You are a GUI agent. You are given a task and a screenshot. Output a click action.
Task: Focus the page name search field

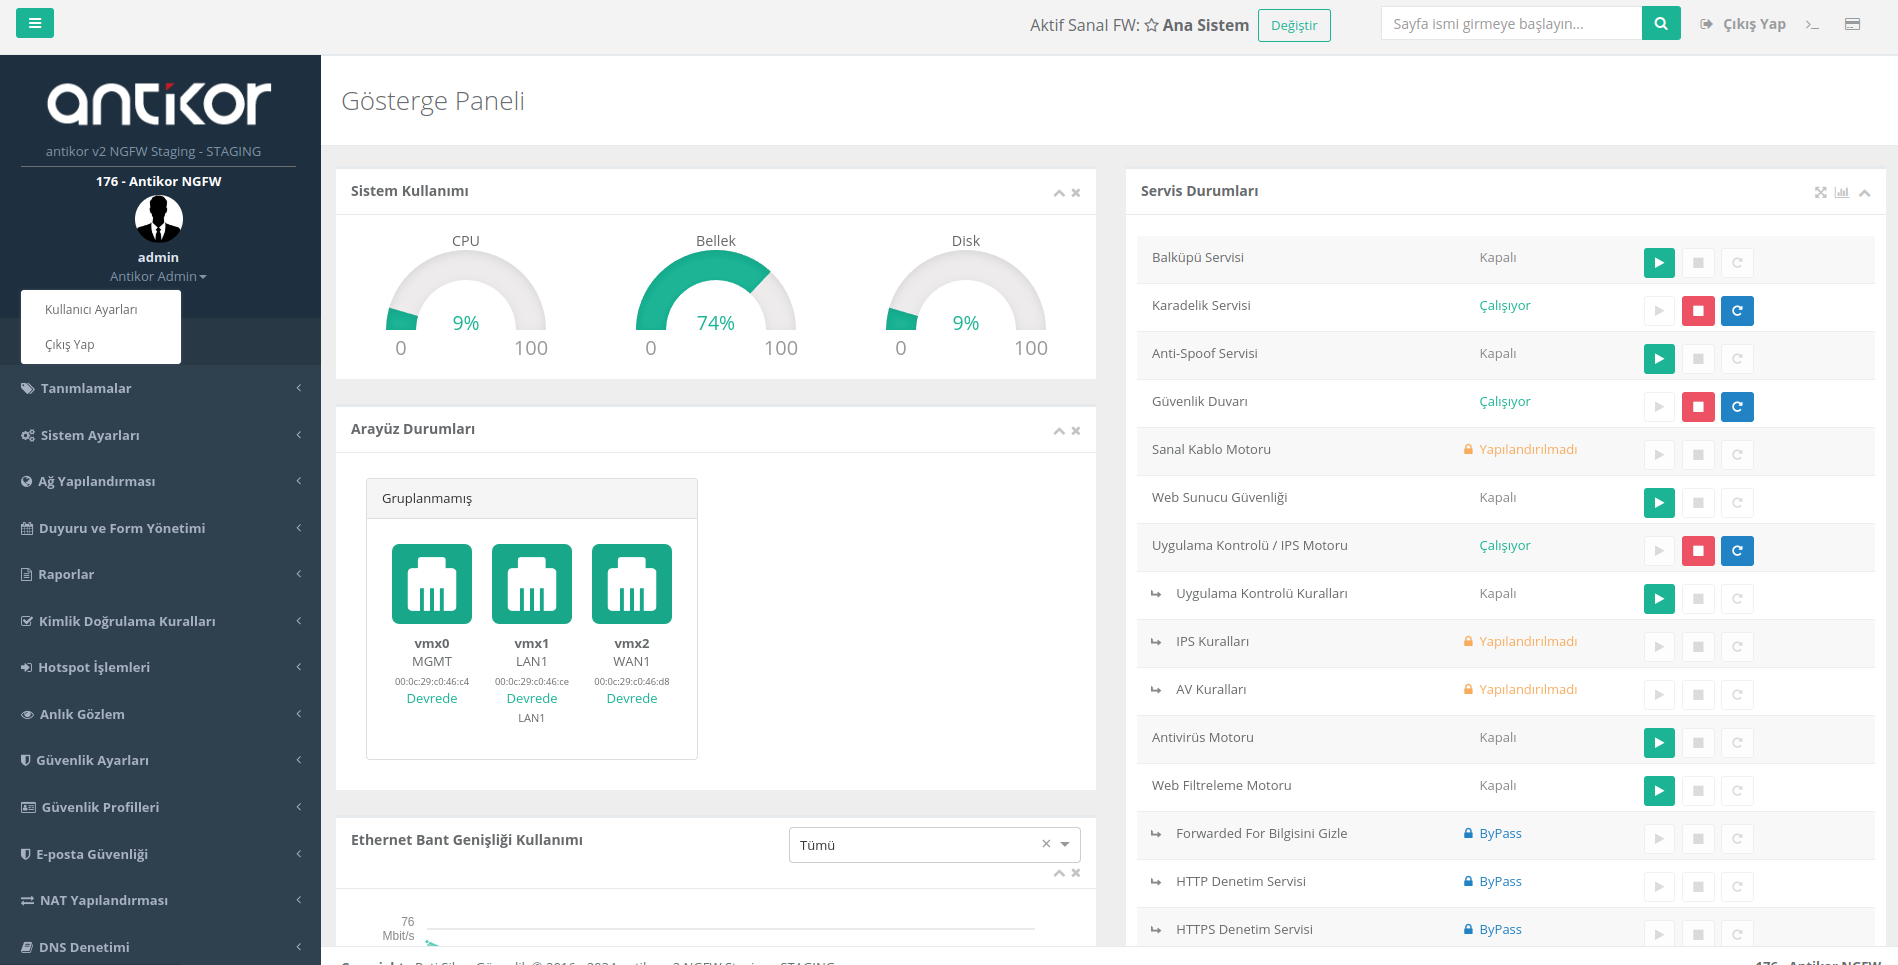1511,23
